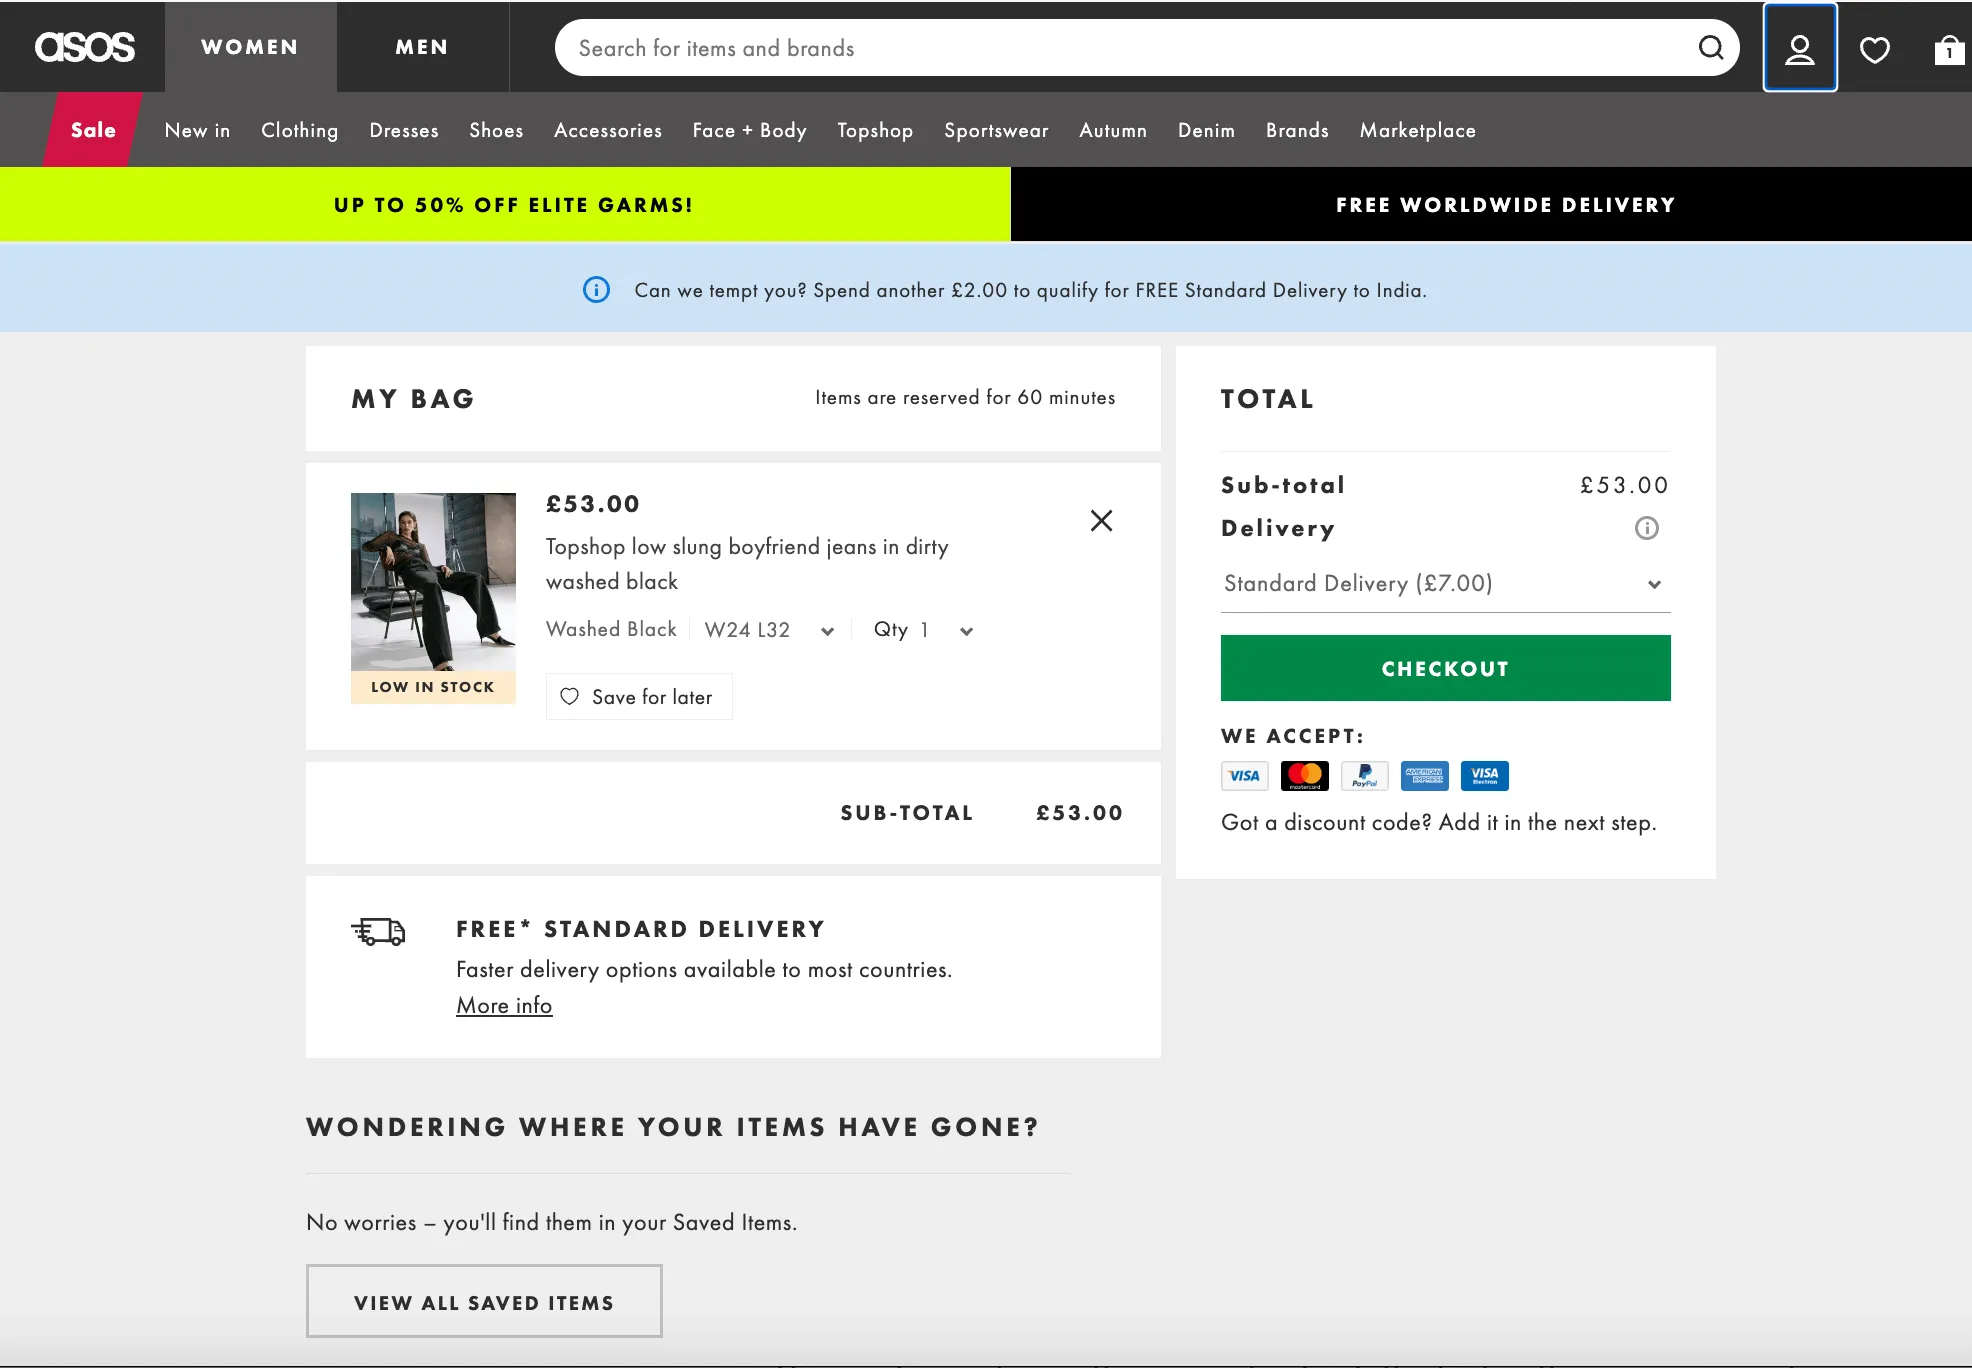The image size is (1972, 1368).
Task: Save the Topshop jeans for later
Action: (638, 696)
